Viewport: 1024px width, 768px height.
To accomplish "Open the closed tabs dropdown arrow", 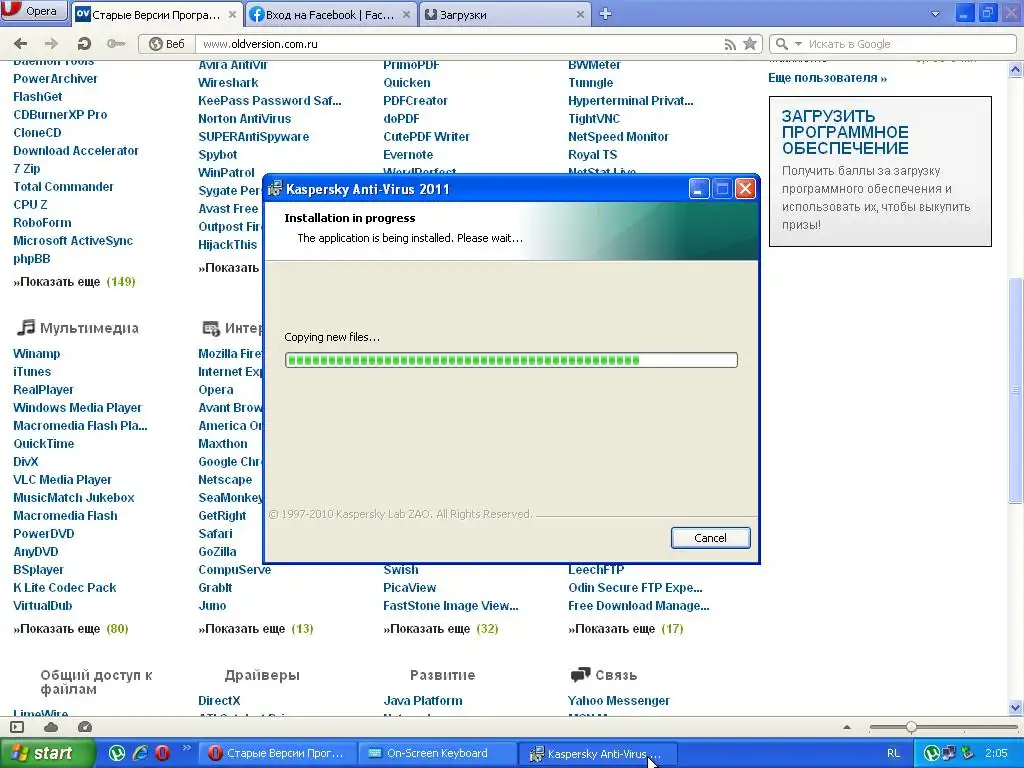I will [935, 14].
